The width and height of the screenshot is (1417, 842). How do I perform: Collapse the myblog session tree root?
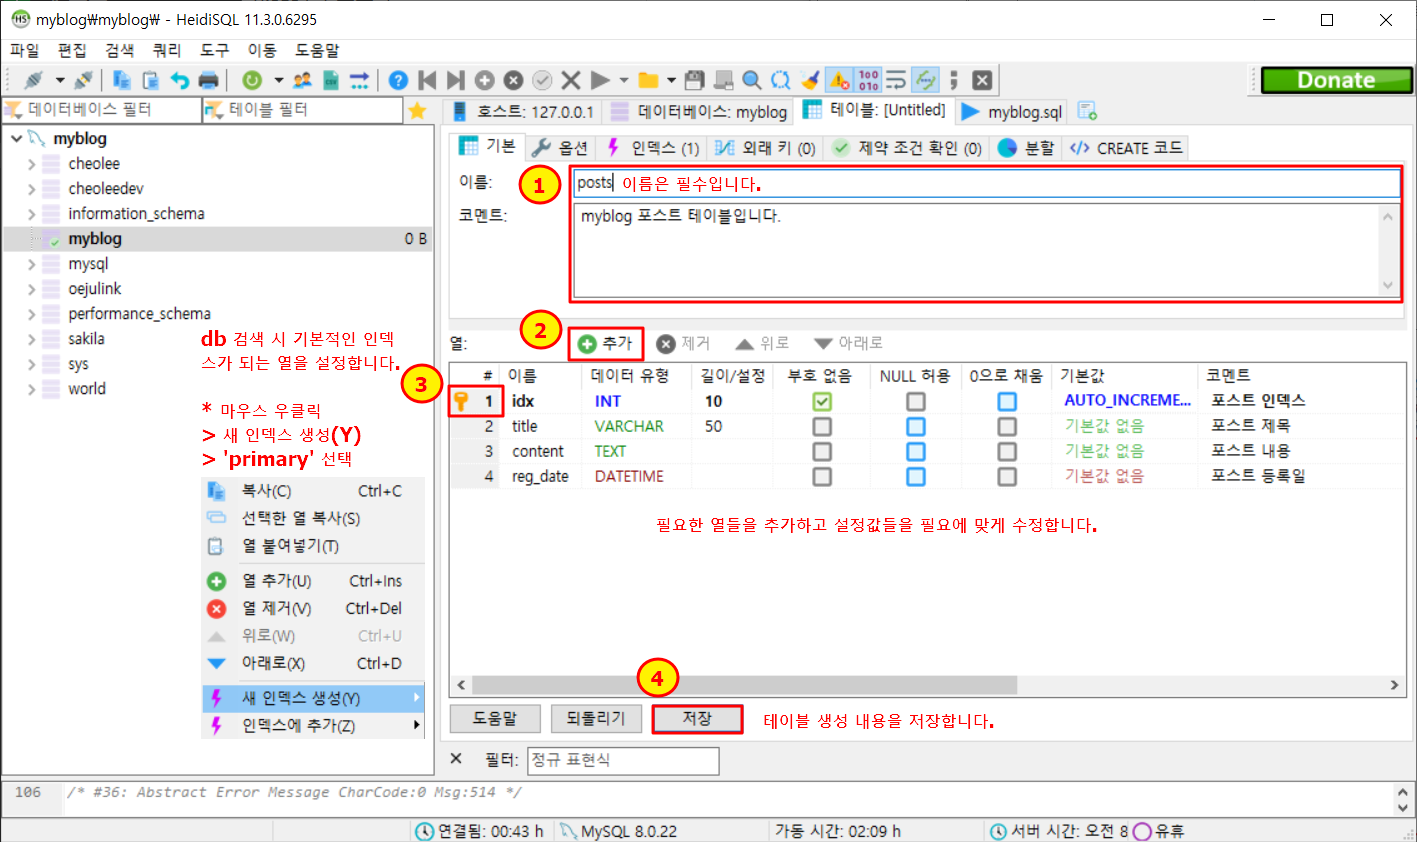pyautogui.click(x=16, y=139)
